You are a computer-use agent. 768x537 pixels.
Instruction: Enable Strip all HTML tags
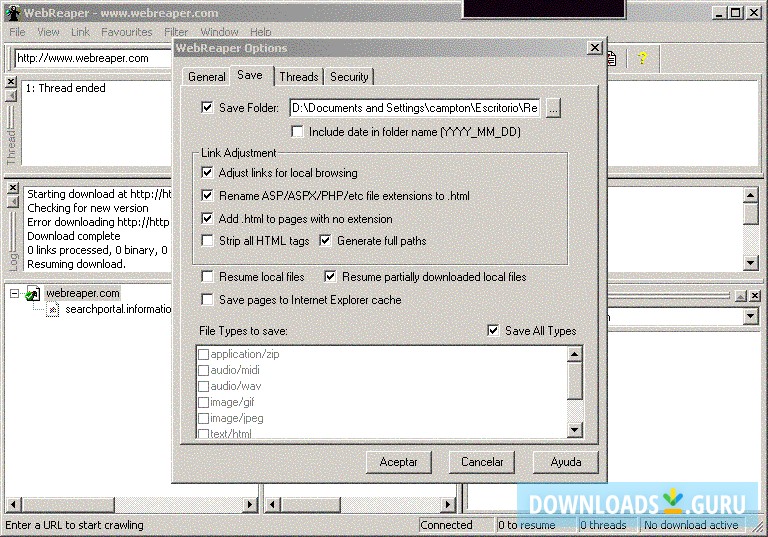pos(207,241)
